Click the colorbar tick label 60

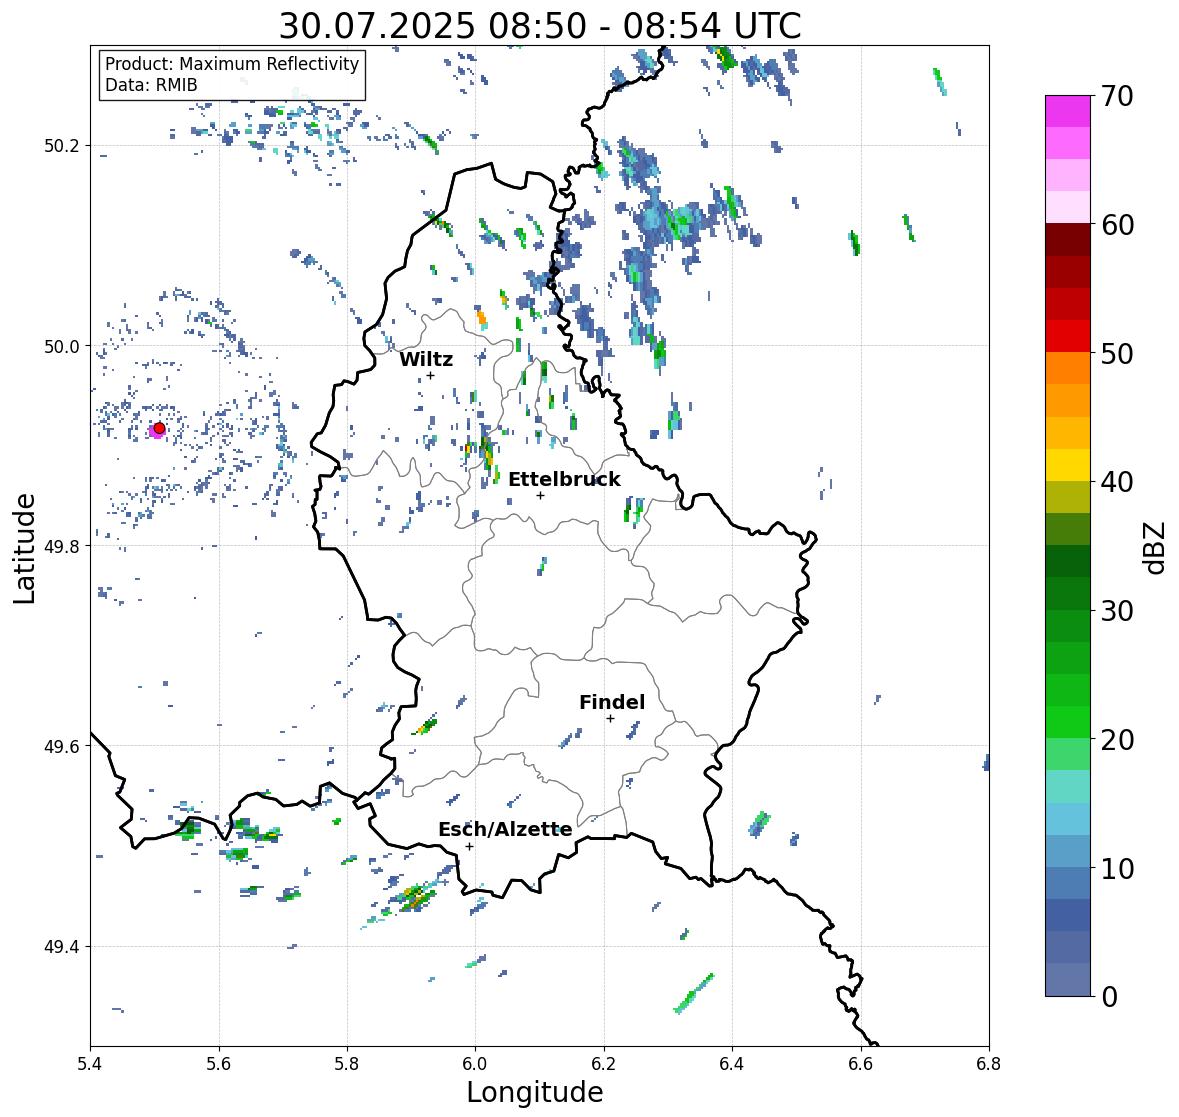(1117, 225)
